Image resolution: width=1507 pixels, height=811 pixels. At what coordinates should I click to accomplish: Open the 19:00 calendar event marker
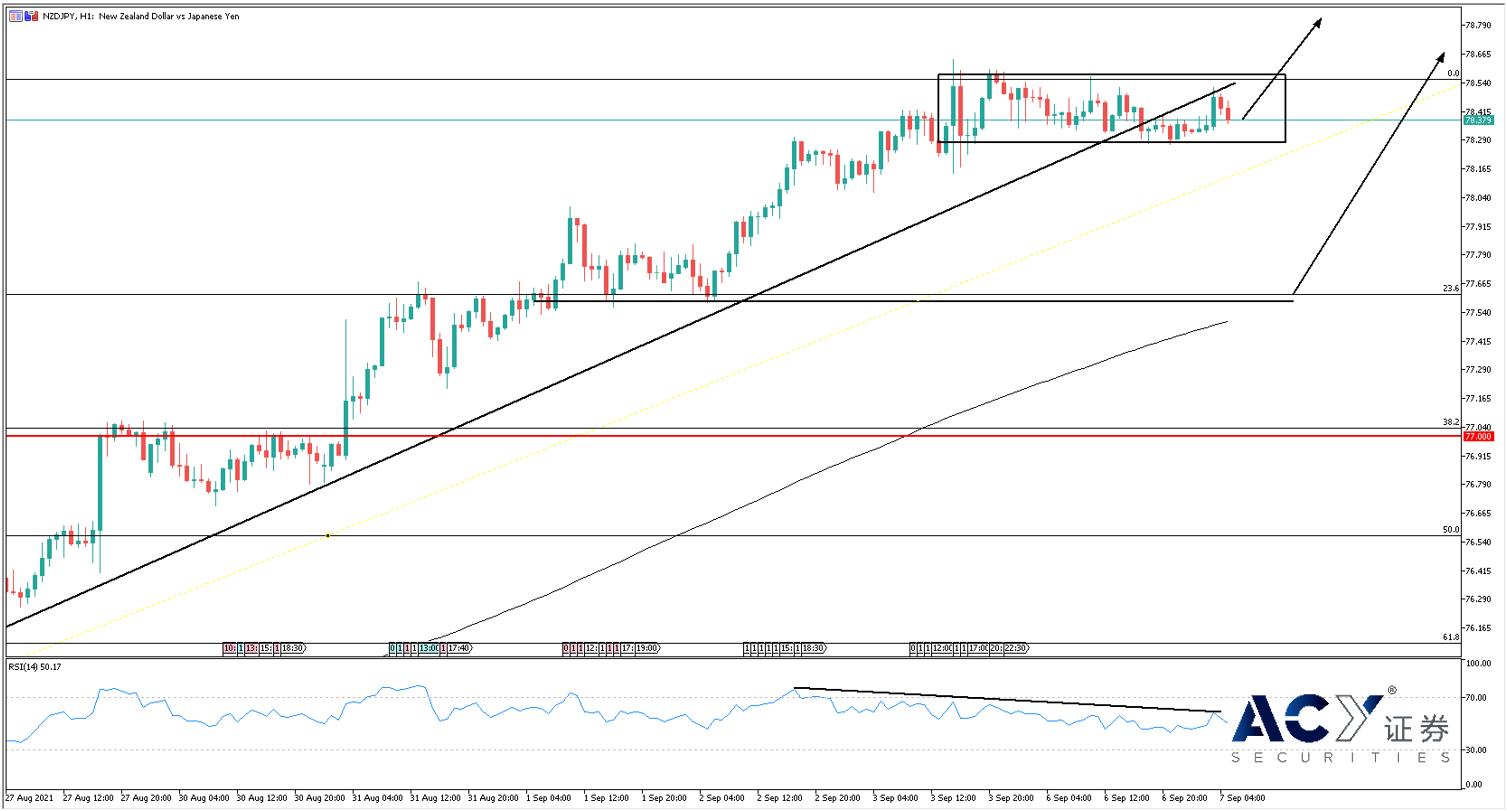[x=648, y=648]
